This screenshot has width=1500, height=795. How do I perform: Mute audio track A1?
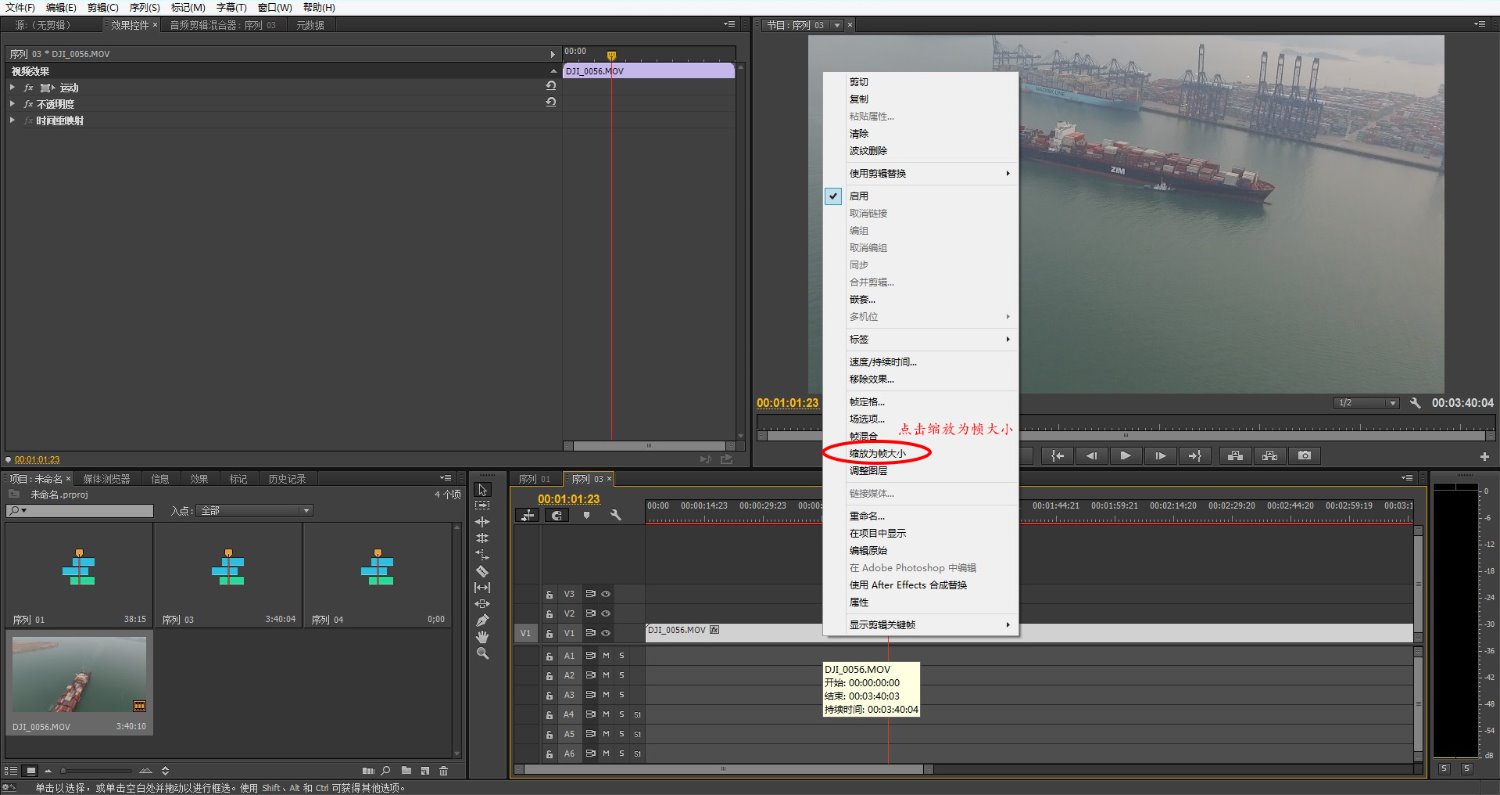tap(606, 656)
